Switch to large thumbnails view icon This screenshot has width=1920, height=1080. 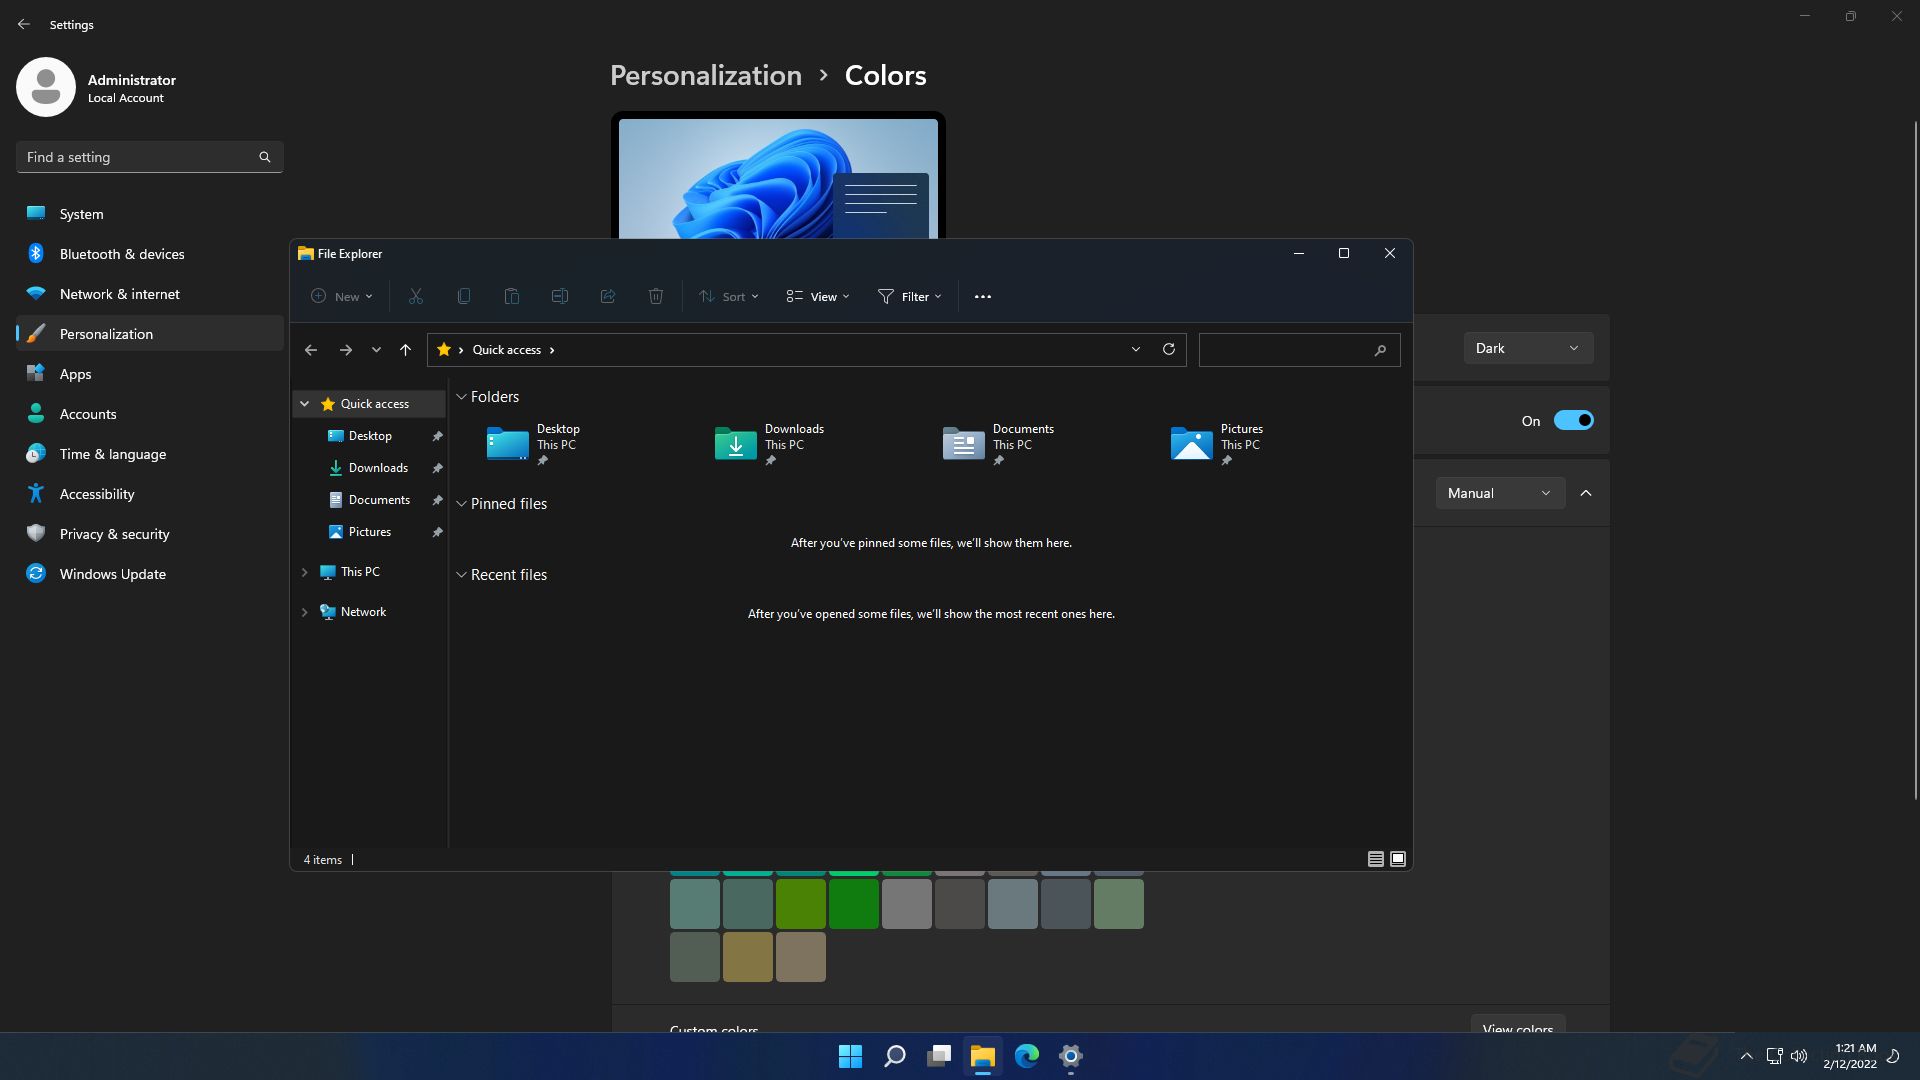[1398, 859]
